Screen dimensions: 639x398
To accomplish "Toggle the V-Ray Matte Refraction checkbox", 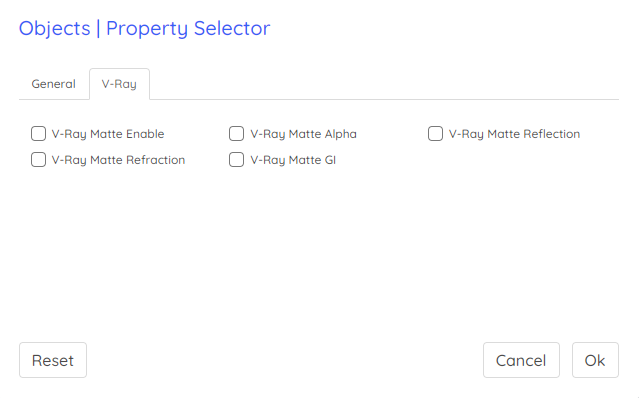I will [x=38, y=160].
